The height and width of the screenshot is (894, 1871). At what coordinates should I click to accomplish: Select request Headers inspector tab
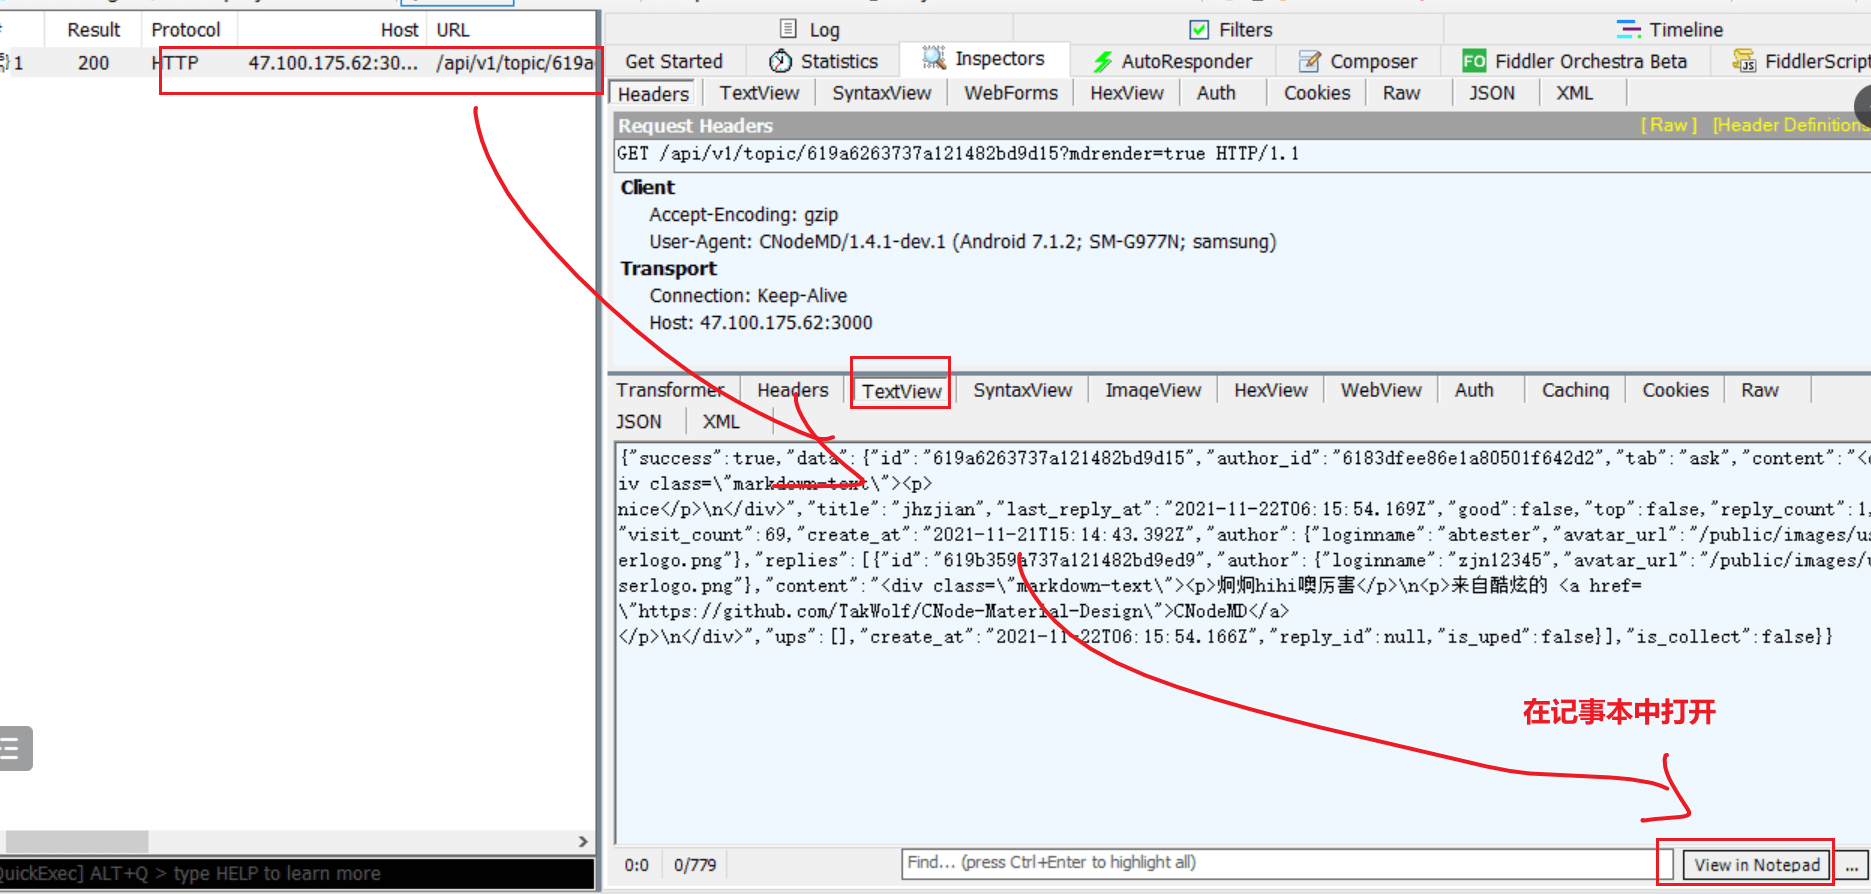[x=654, y=94]
